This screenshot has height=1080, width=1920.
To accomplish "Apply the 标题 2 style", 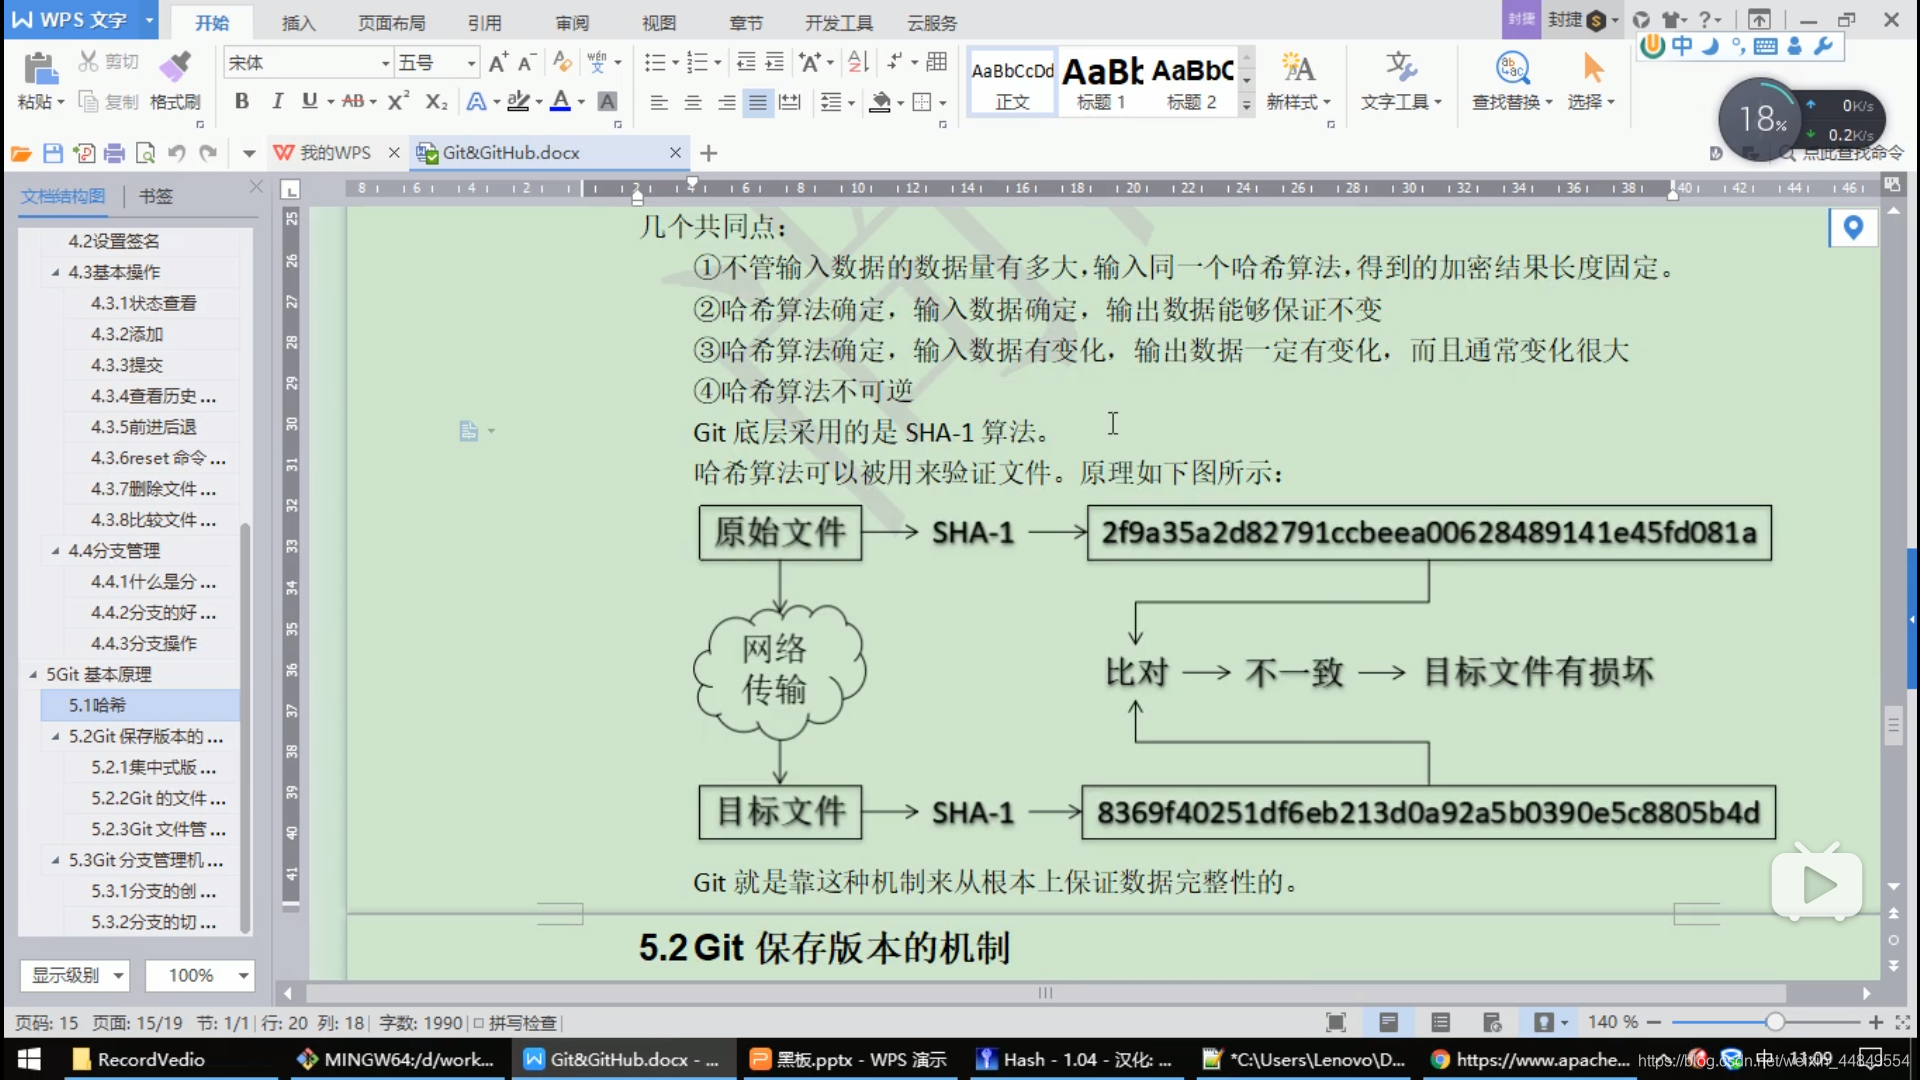I will coord(1192,83).
